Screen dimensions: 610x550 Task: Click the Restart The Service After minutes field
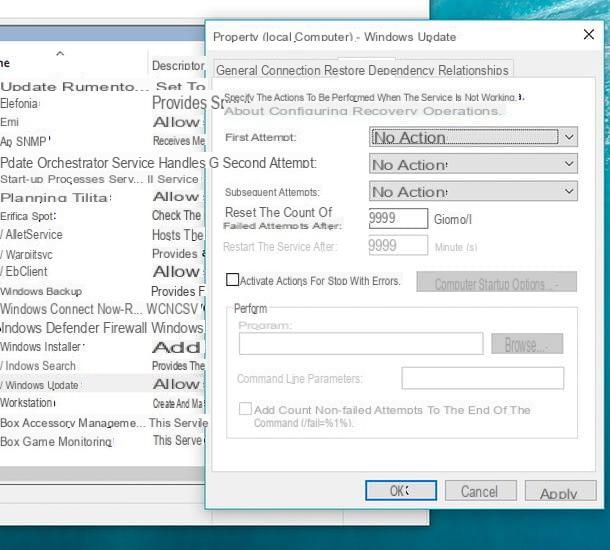point(398,245)
